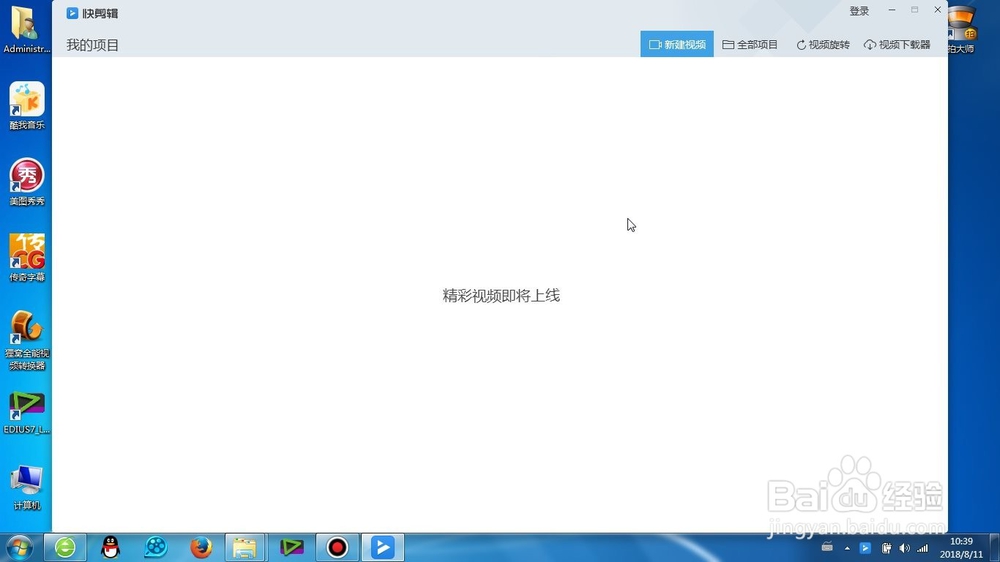Click the 快剪辑 taskbar icon
The image size is (1000, 562).
click(x=383, y=547)
